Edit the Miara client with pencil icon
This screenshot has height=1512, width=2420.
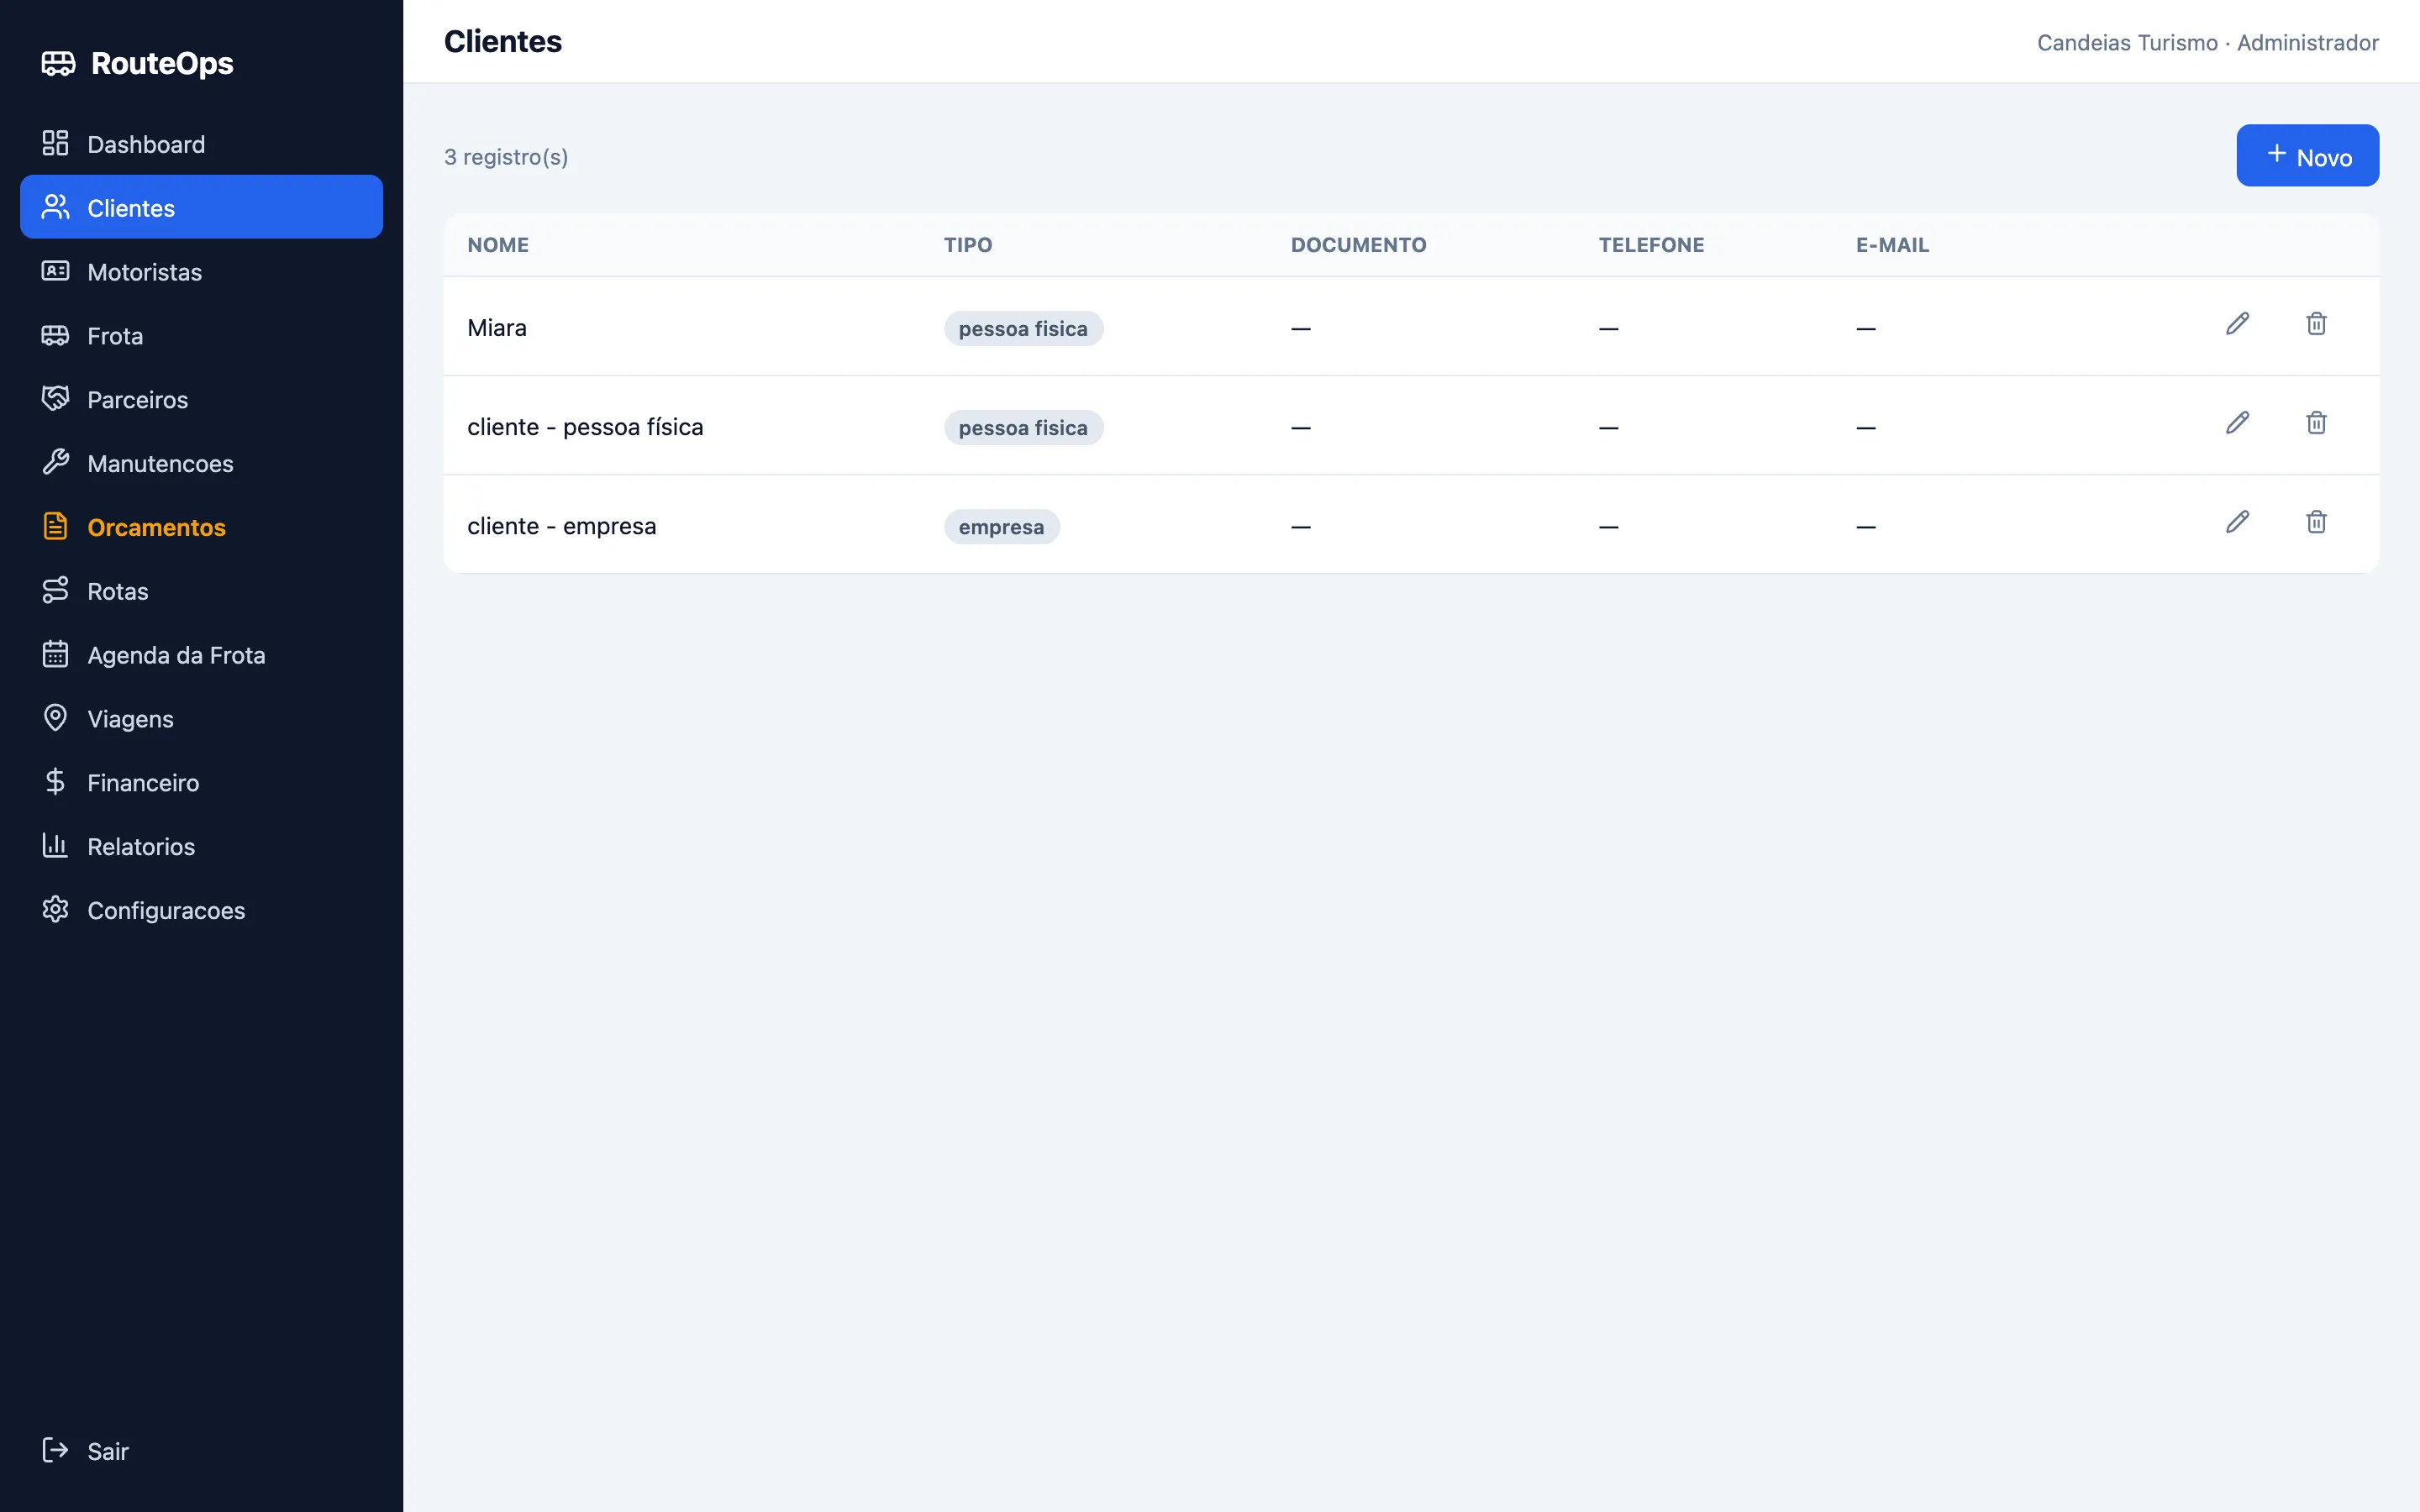[x=2237, y=324]
